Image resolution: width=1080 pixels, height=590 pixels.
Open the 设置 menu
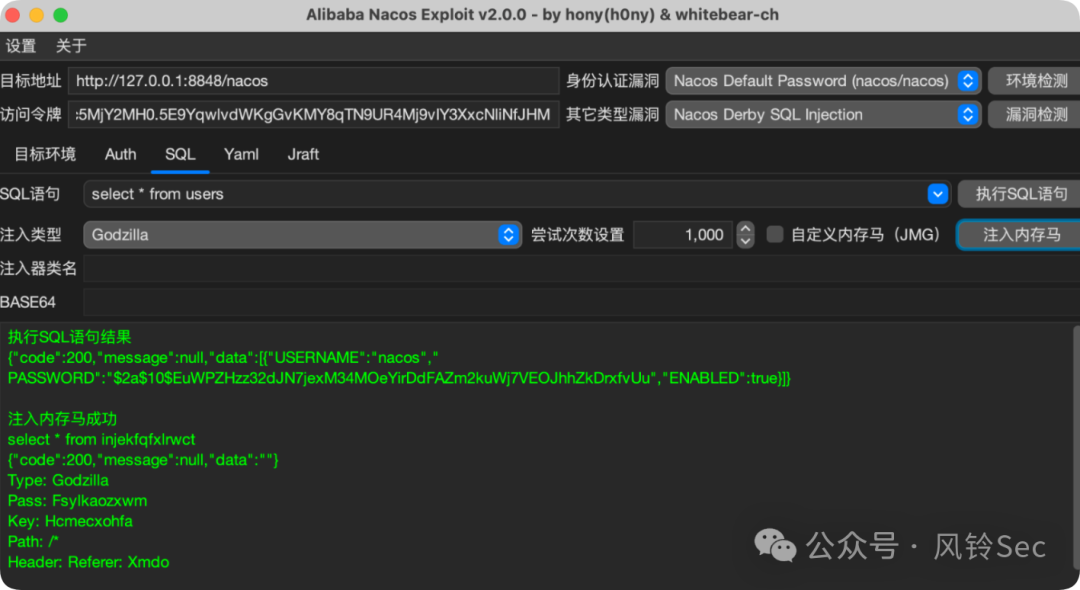coord(21,46)
